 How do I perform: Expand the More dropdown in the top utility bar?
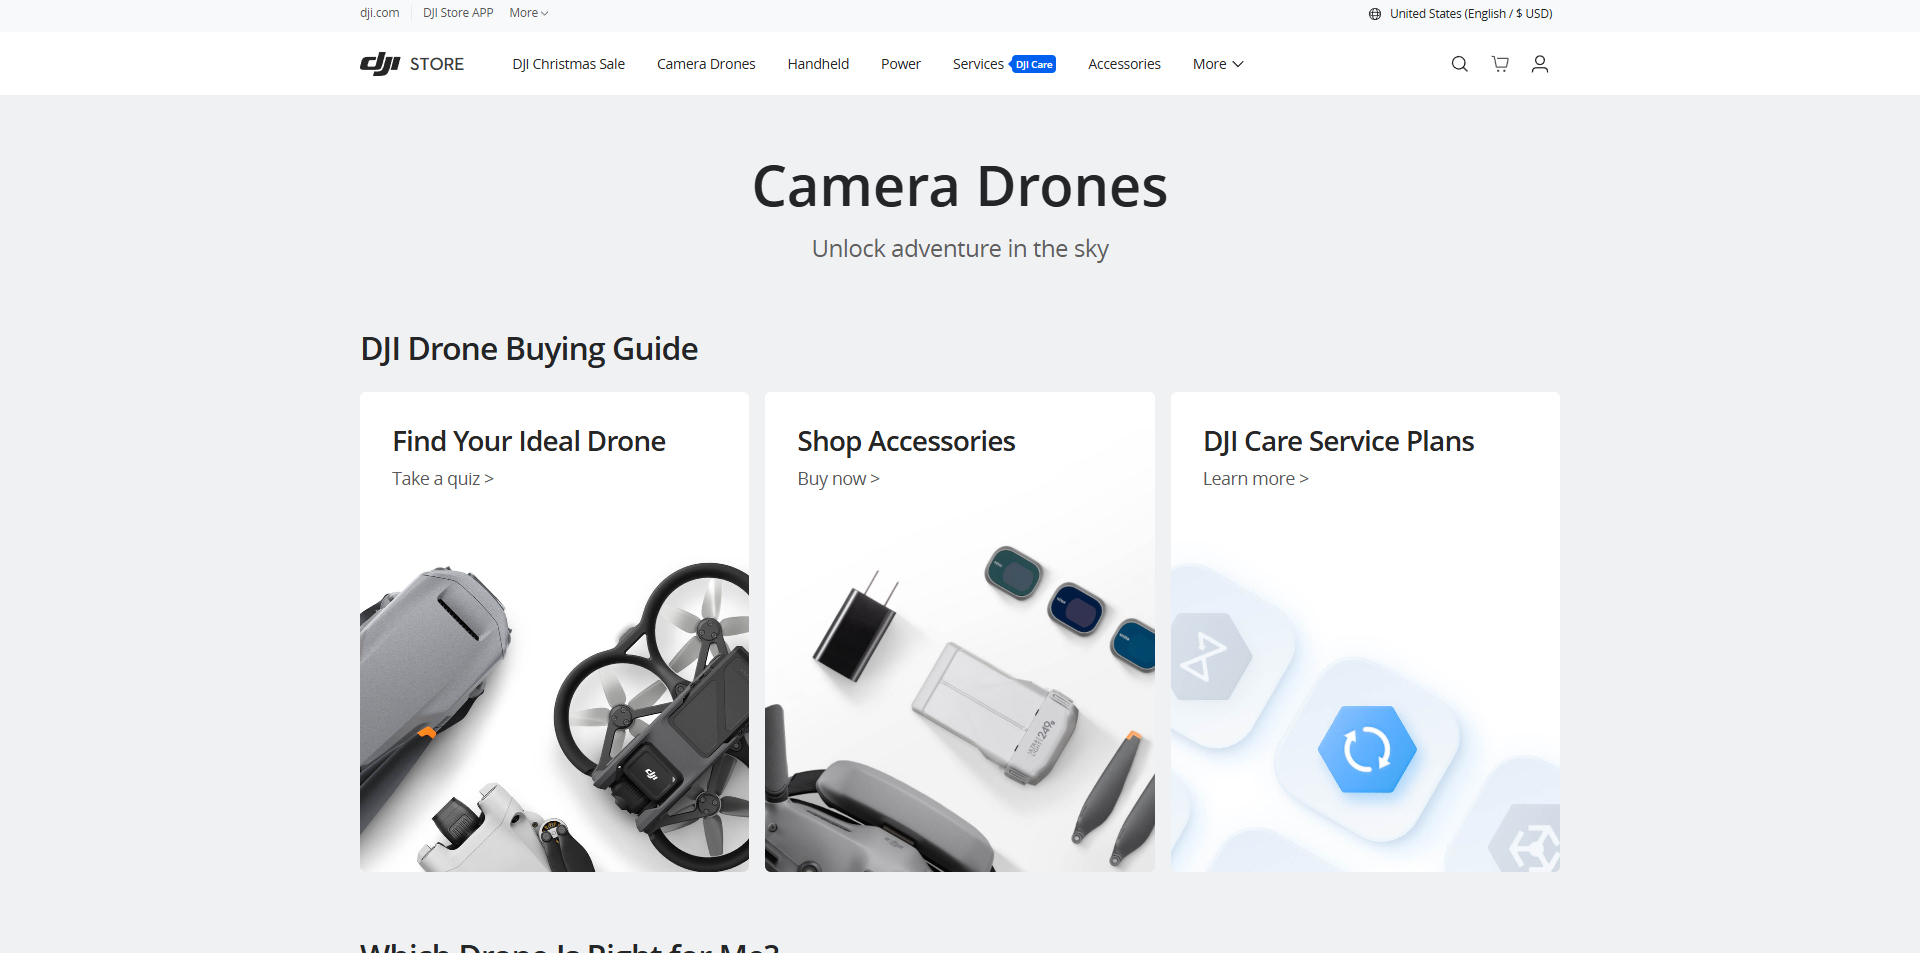click(528, 12)
